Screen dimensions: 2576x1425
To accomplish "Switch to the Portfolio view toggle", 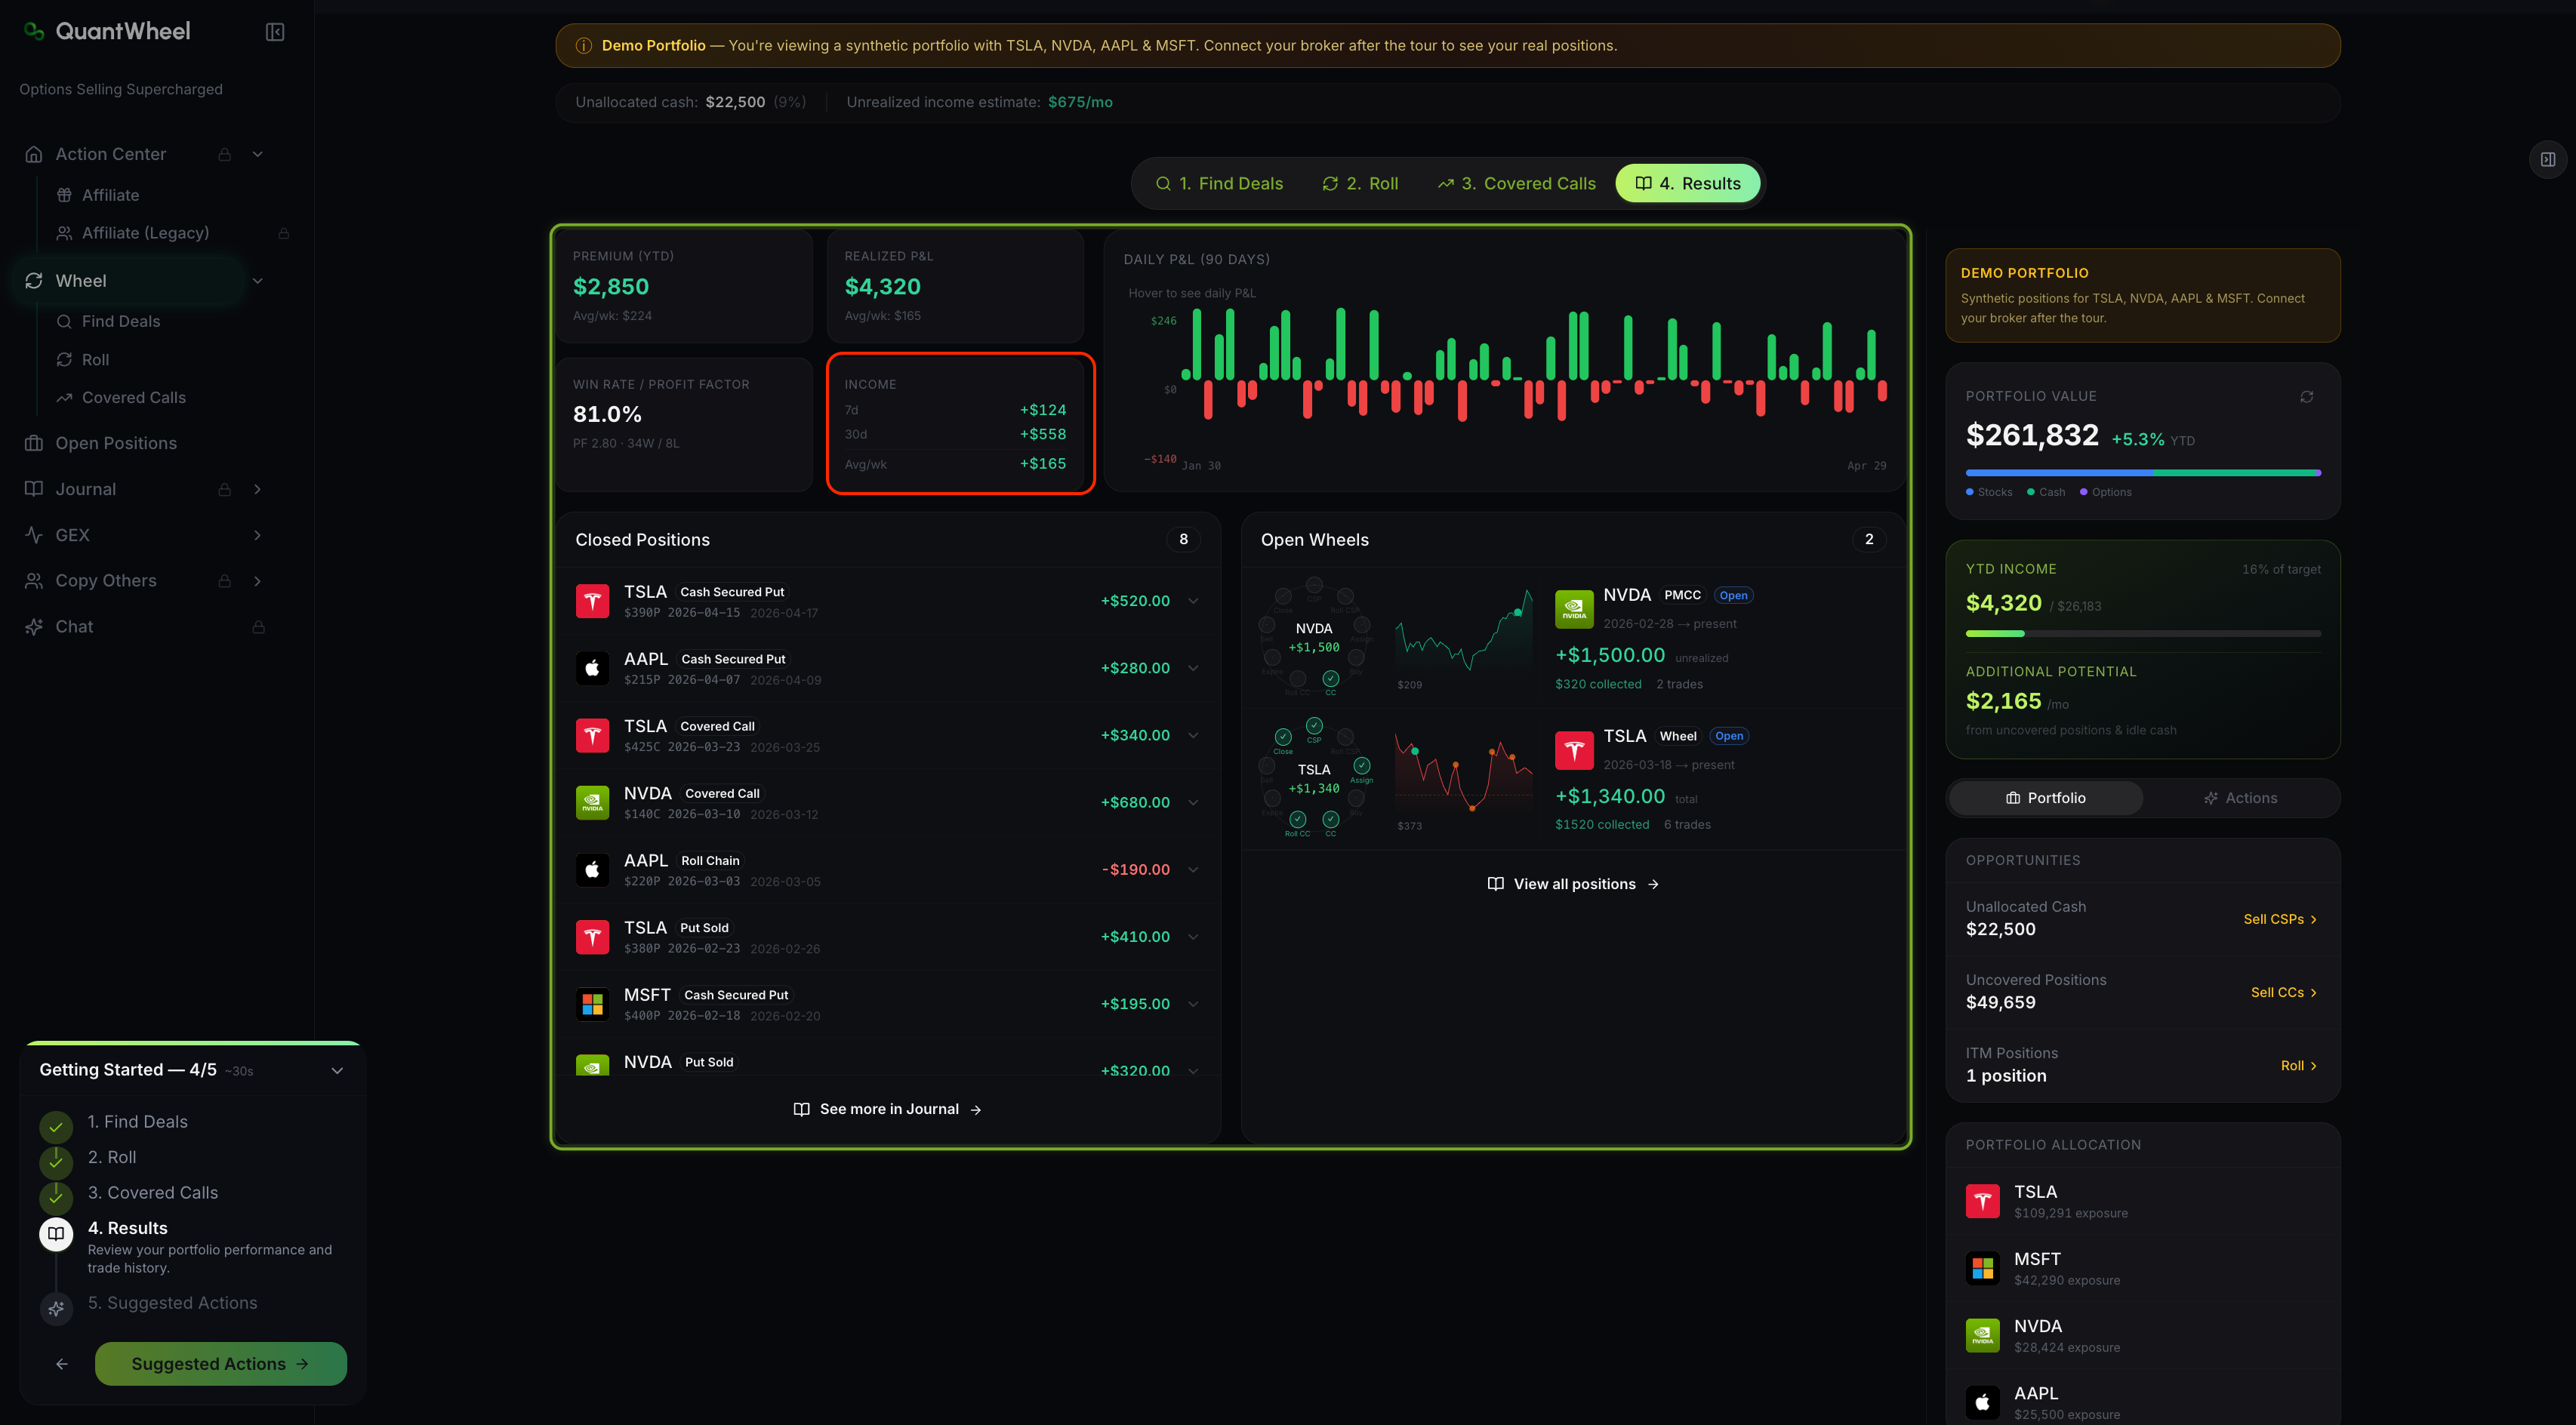I will pos(2045,798).
